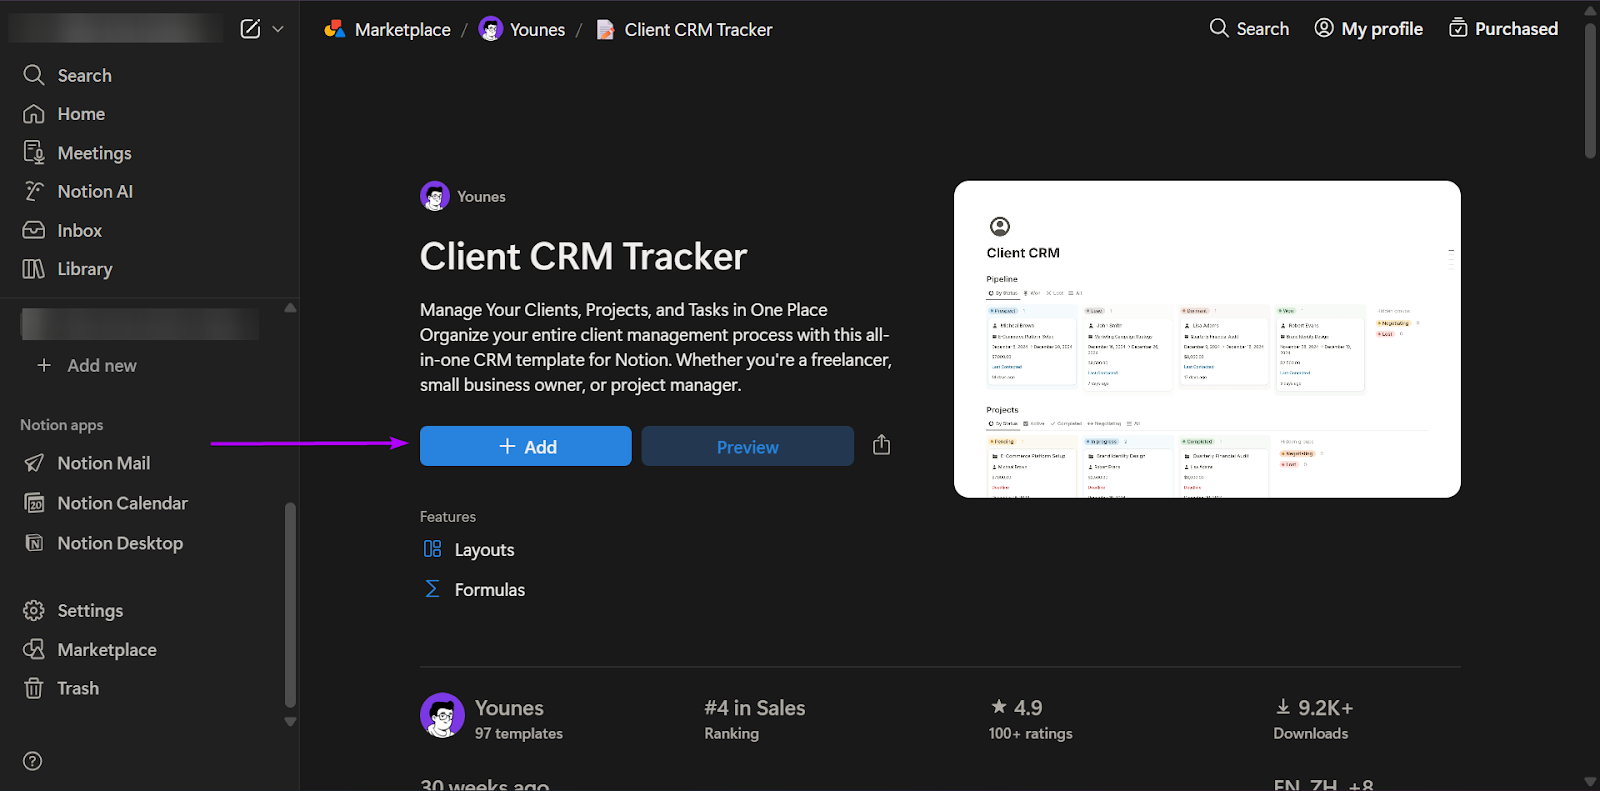Click the Client CRM template preview thumbnail

tap(1207, 339)
